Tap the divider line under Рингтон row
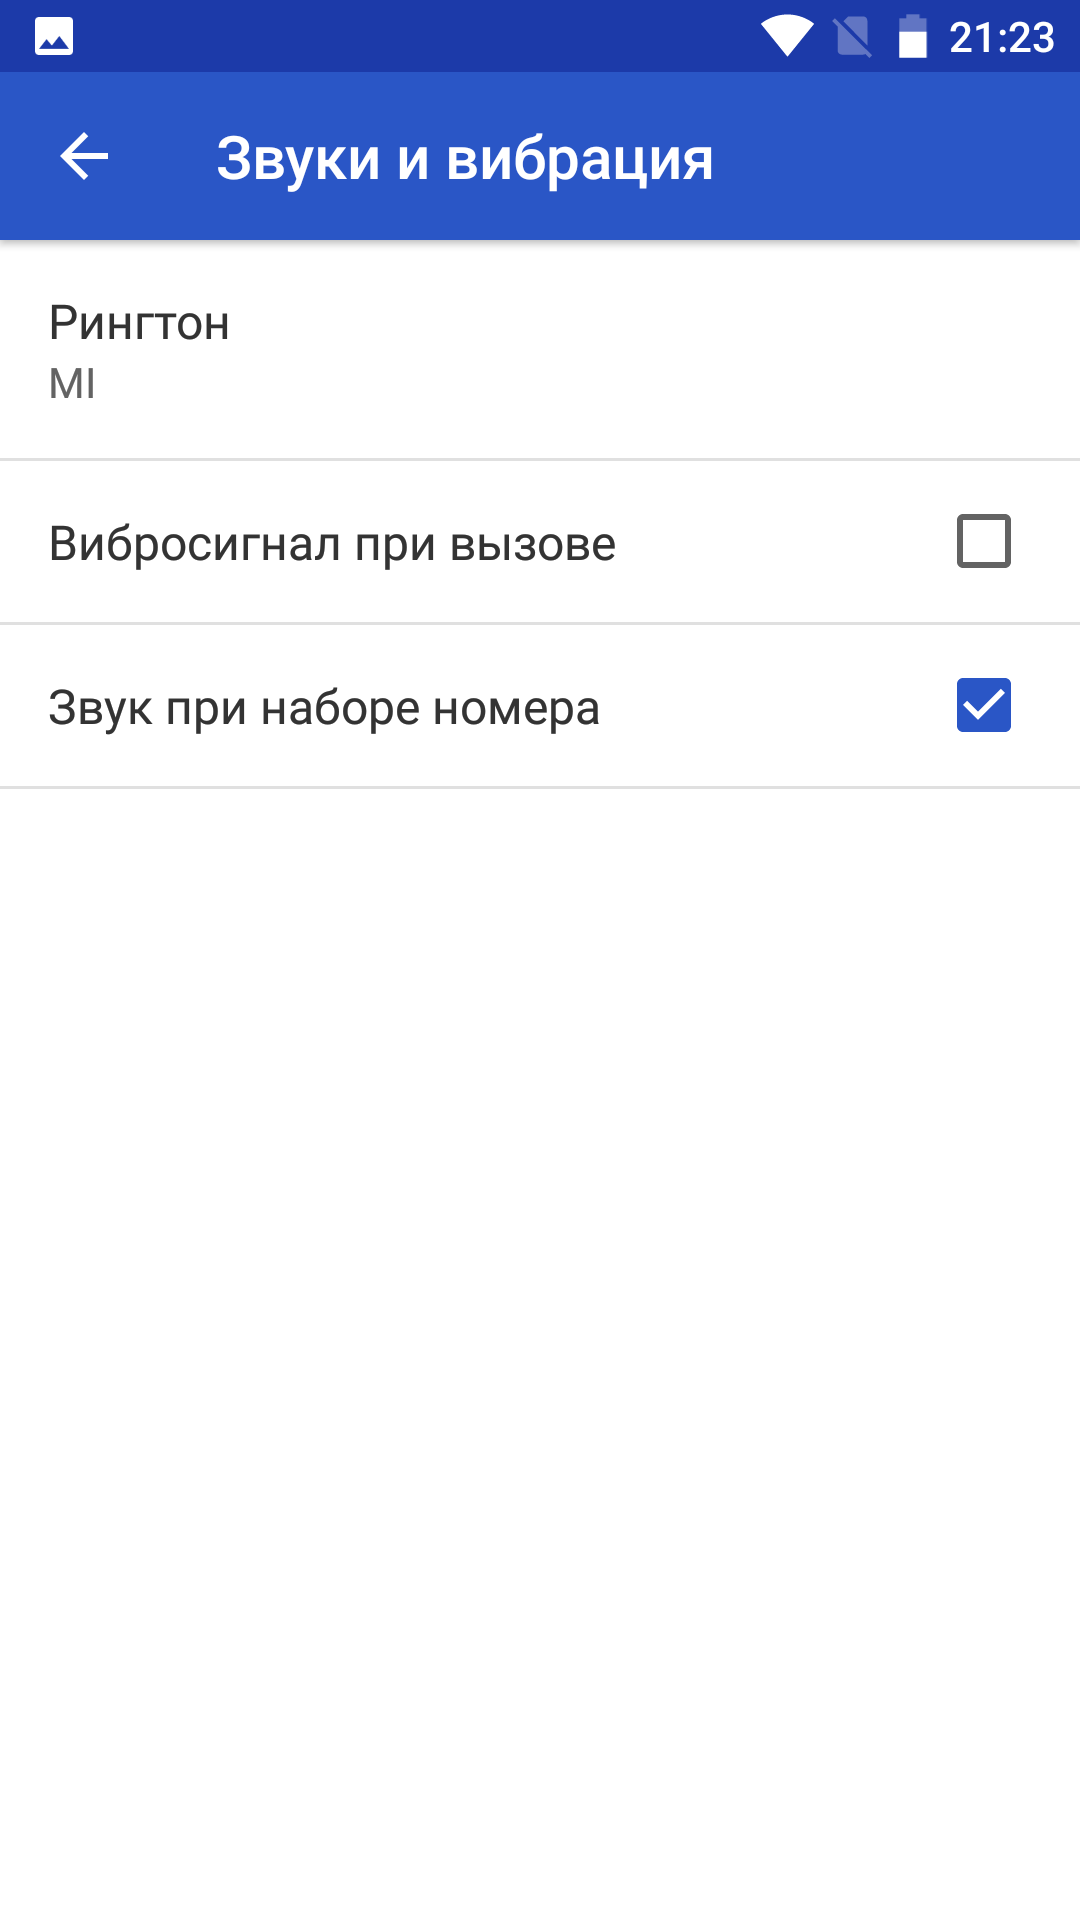Screen dimensions: 1080x1920 [540, 460]
